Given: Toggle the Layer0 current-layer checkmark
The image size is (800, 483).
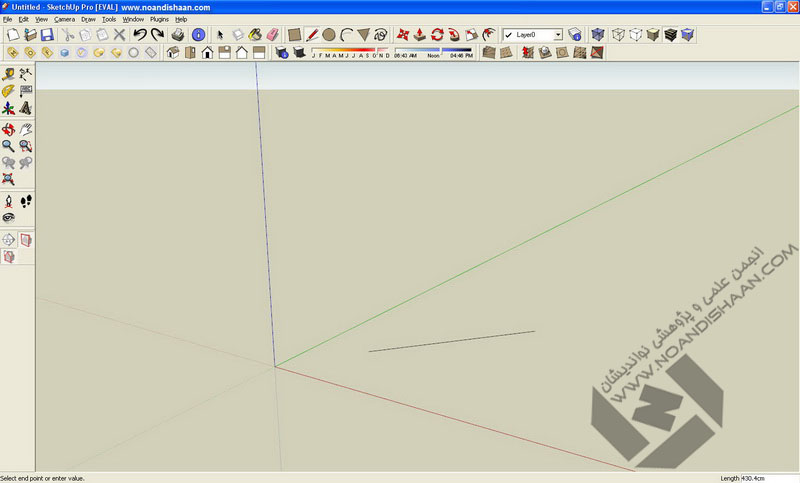Looking at the screenshot, I should [x=508, y=35].
